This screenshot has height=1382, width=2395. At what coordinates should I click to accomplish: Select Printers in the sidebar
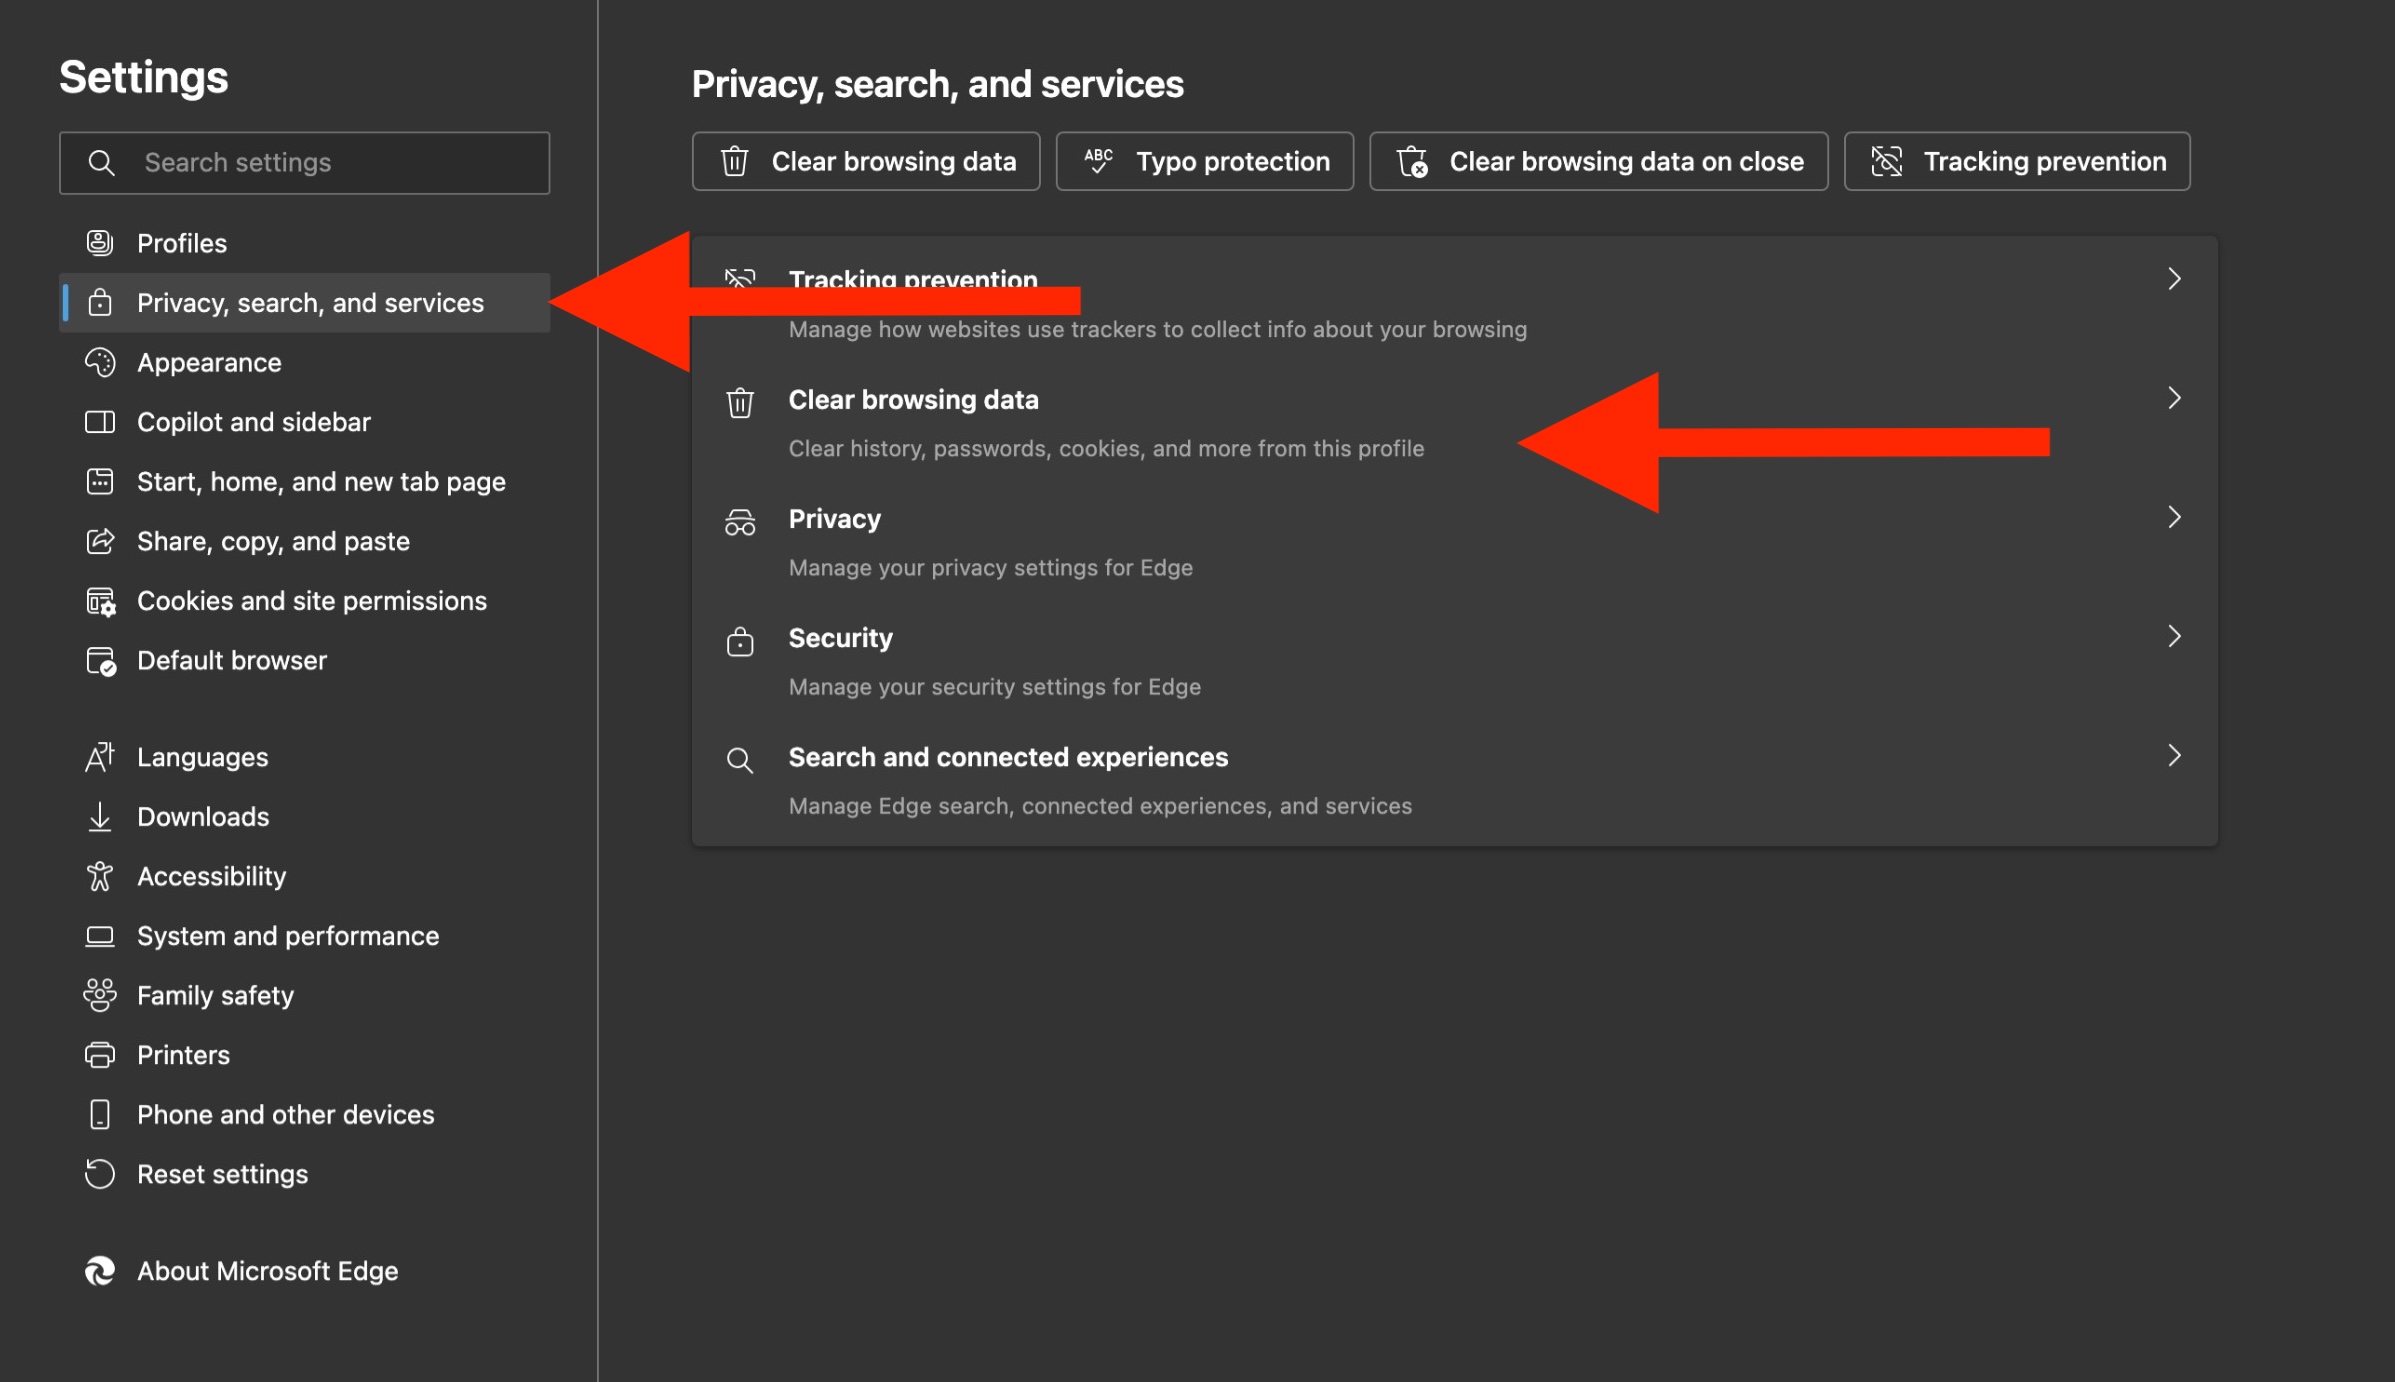[x=304, y=1055]
